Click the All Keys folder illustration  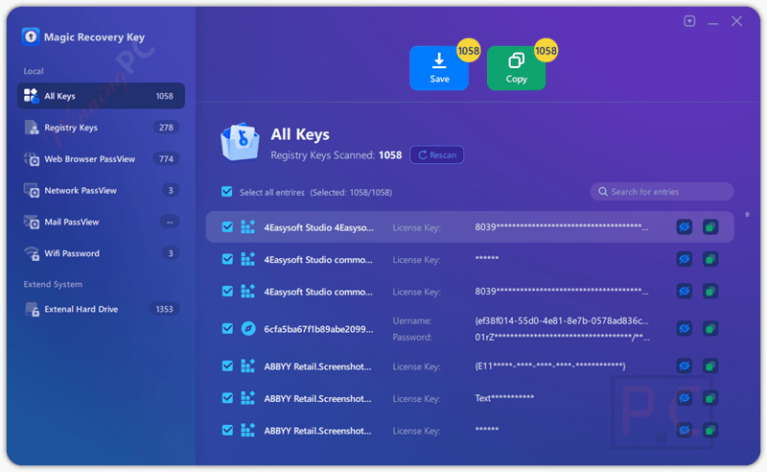240,142
